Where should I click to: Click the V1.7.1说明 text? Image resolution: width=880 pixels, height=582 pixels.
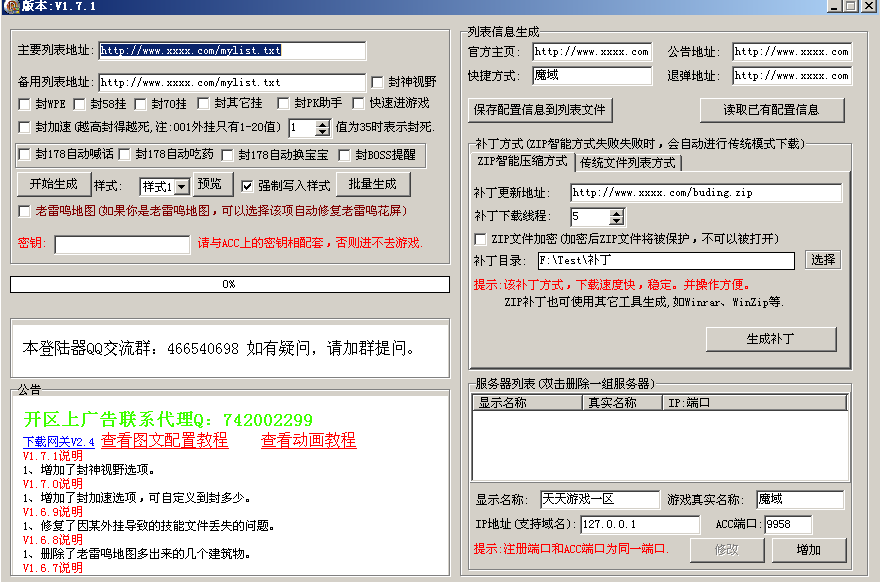pos(53,456)
